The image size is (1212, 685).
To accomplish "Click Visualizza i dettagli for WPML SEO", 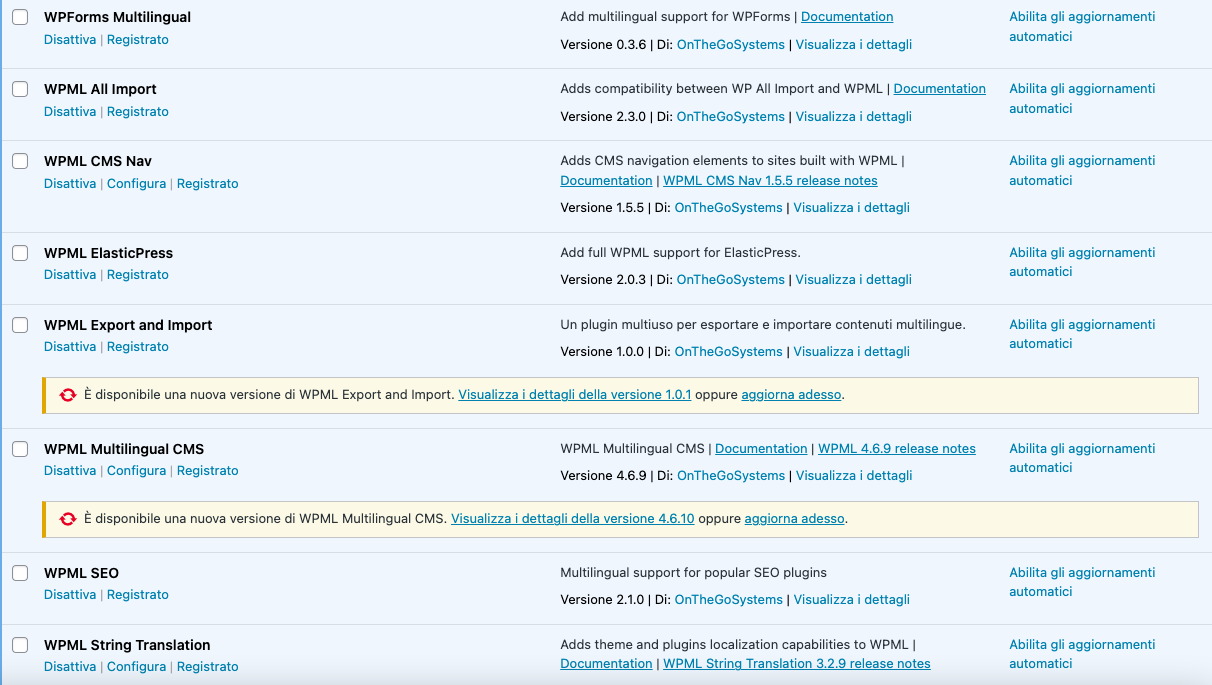I will 852,600.
